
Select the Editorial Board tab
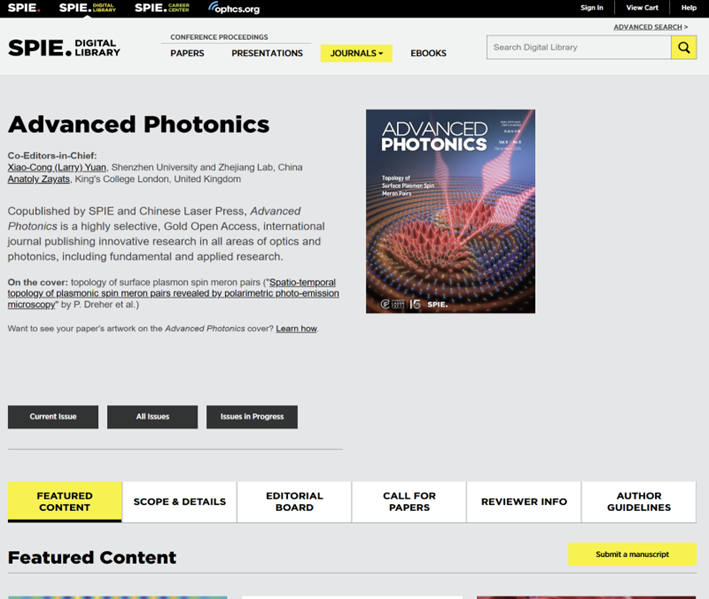coord(294,502)
